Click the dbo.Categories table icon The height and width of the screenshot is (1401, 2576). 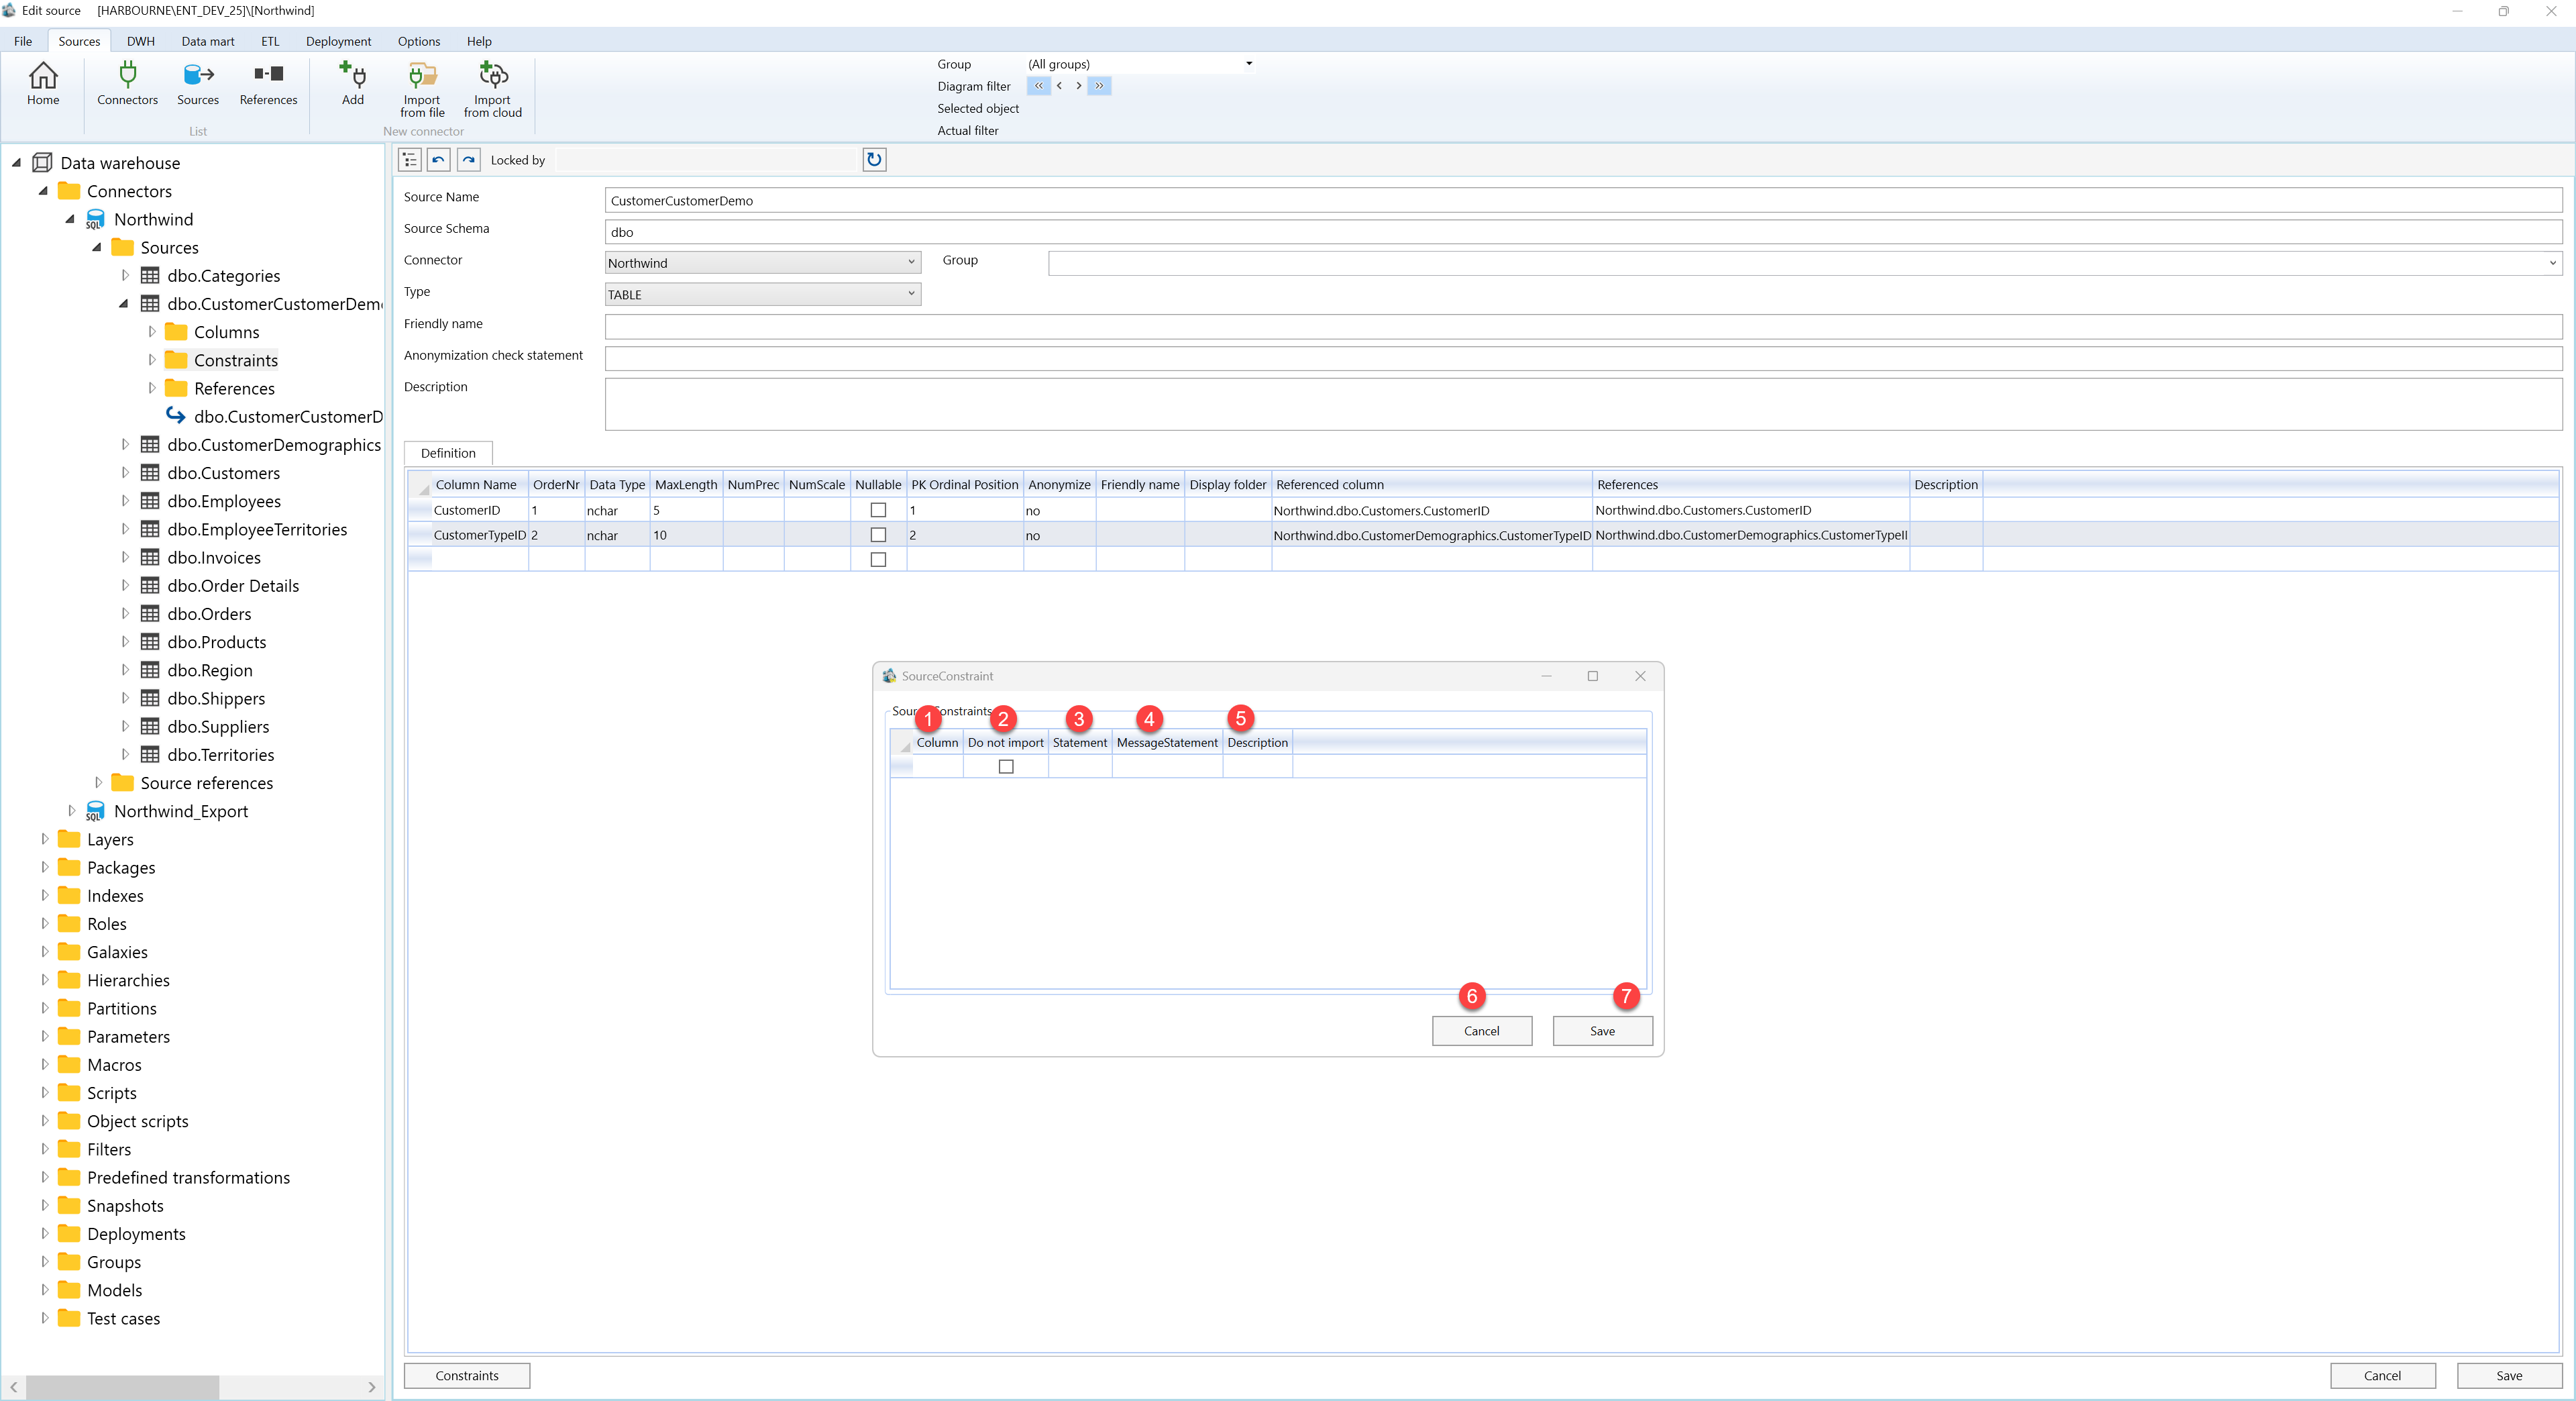tap(150, 276)
